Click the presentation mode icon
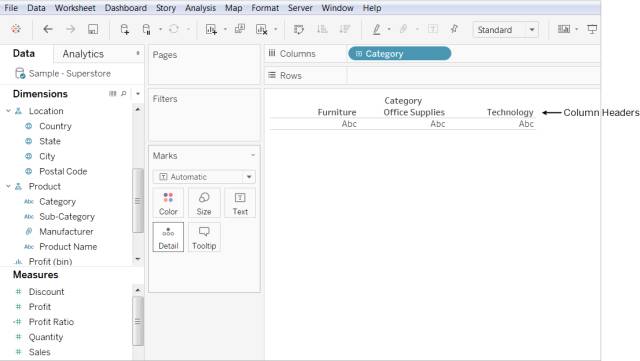 point(592,29)
